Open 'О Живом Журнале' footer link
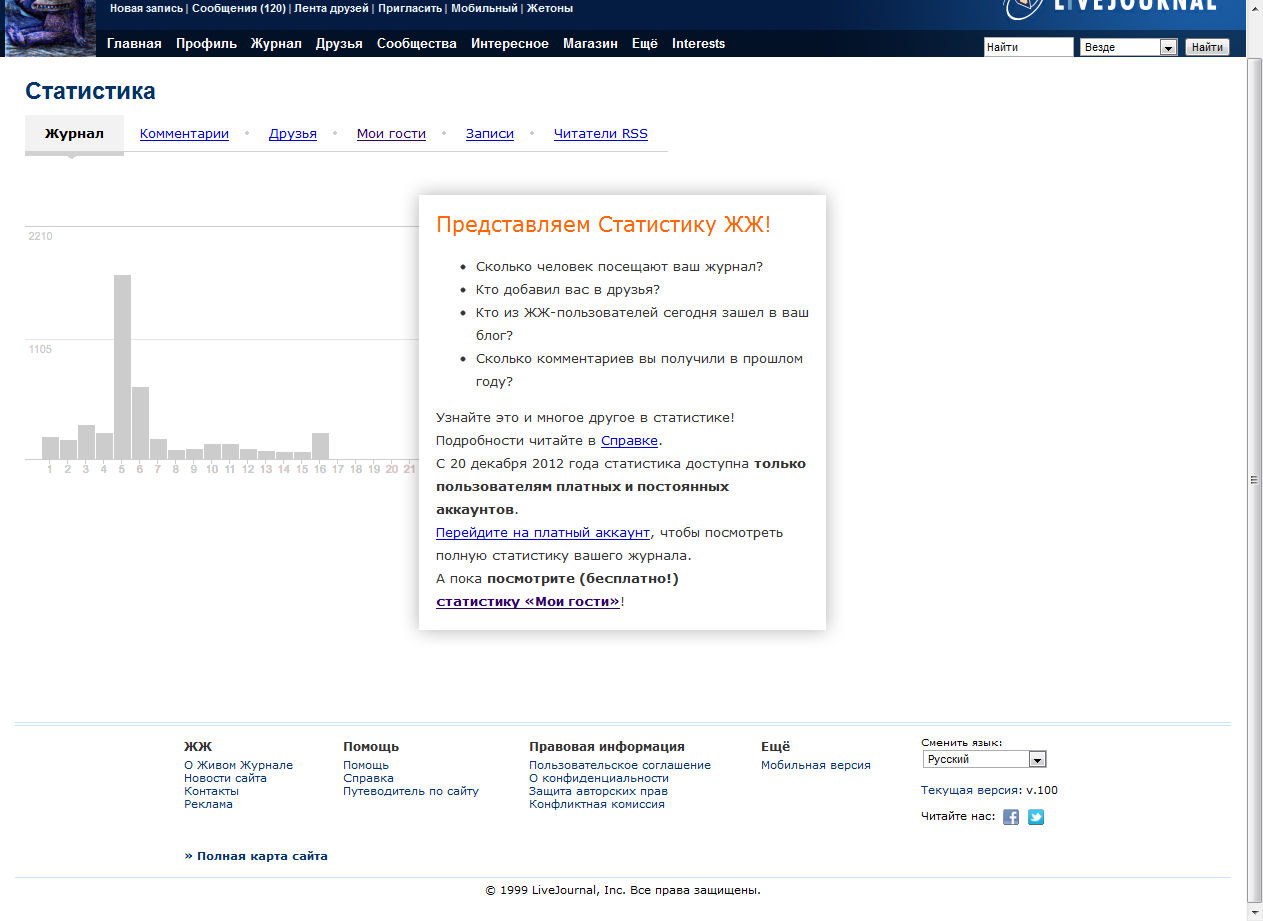 pyautogui.click(x=238, y=765)
